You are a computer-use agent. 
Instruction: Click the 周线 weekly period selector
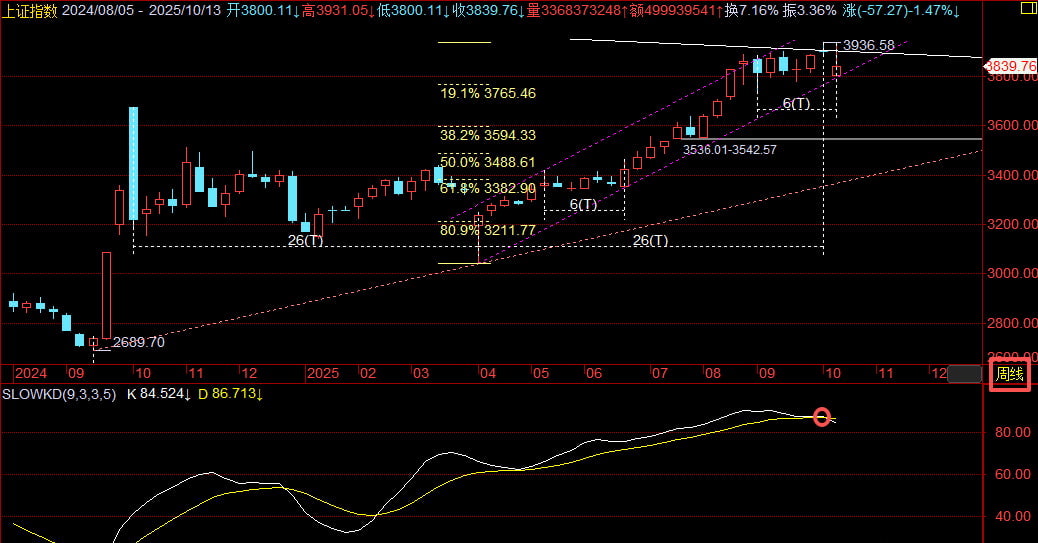1009,376
